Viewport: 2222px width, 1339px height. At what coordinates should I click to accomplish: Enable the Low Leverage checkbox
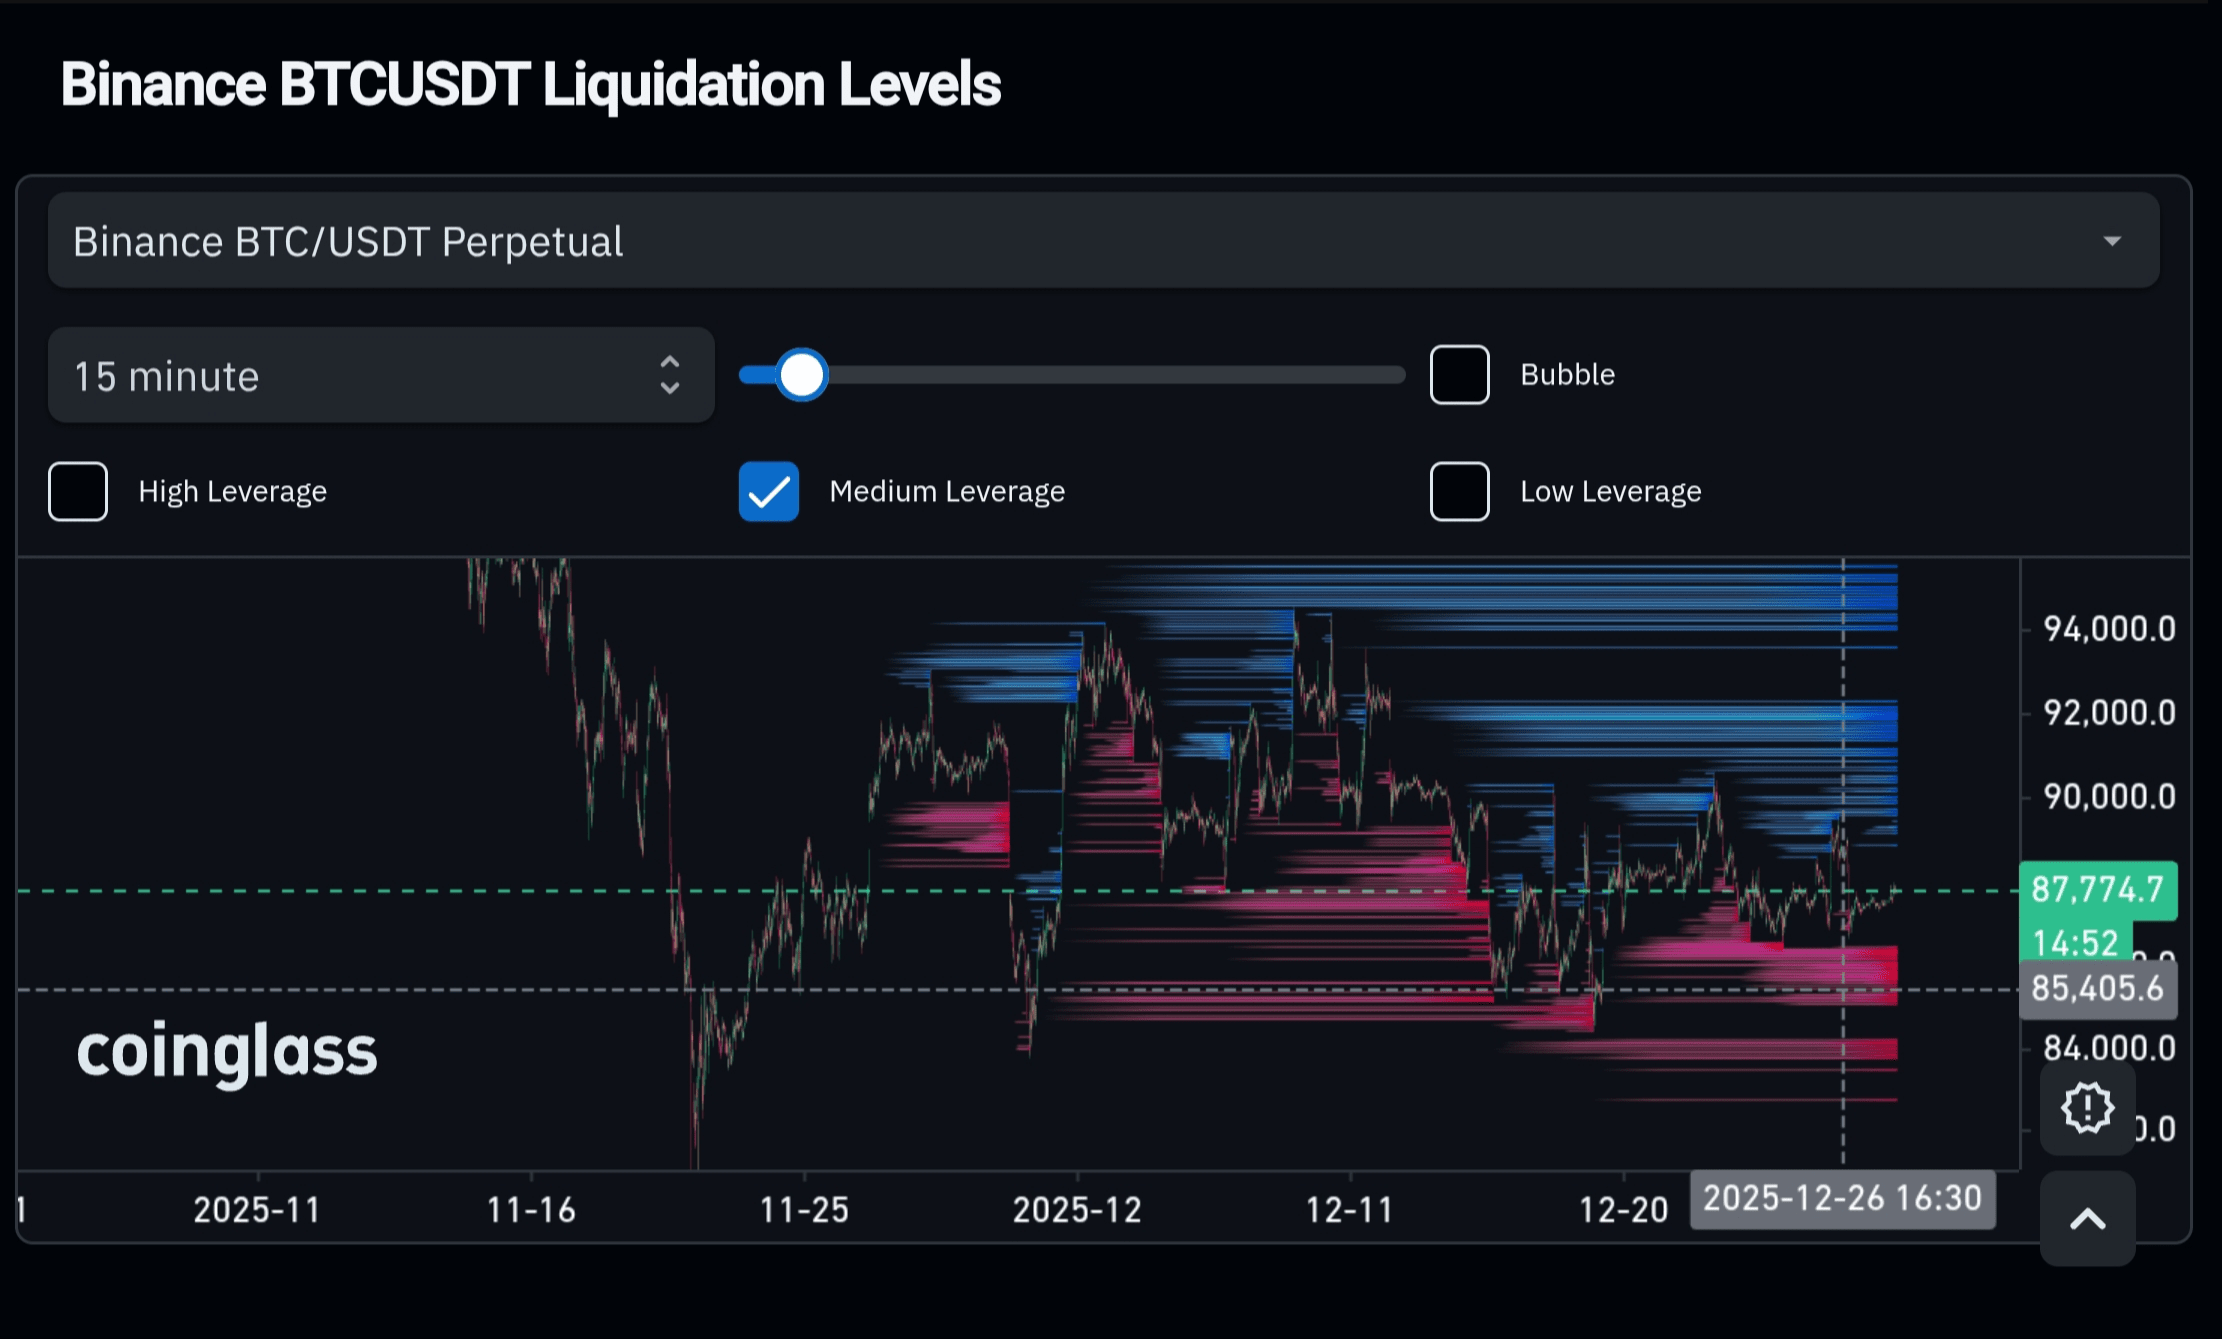coord(1459,491)
